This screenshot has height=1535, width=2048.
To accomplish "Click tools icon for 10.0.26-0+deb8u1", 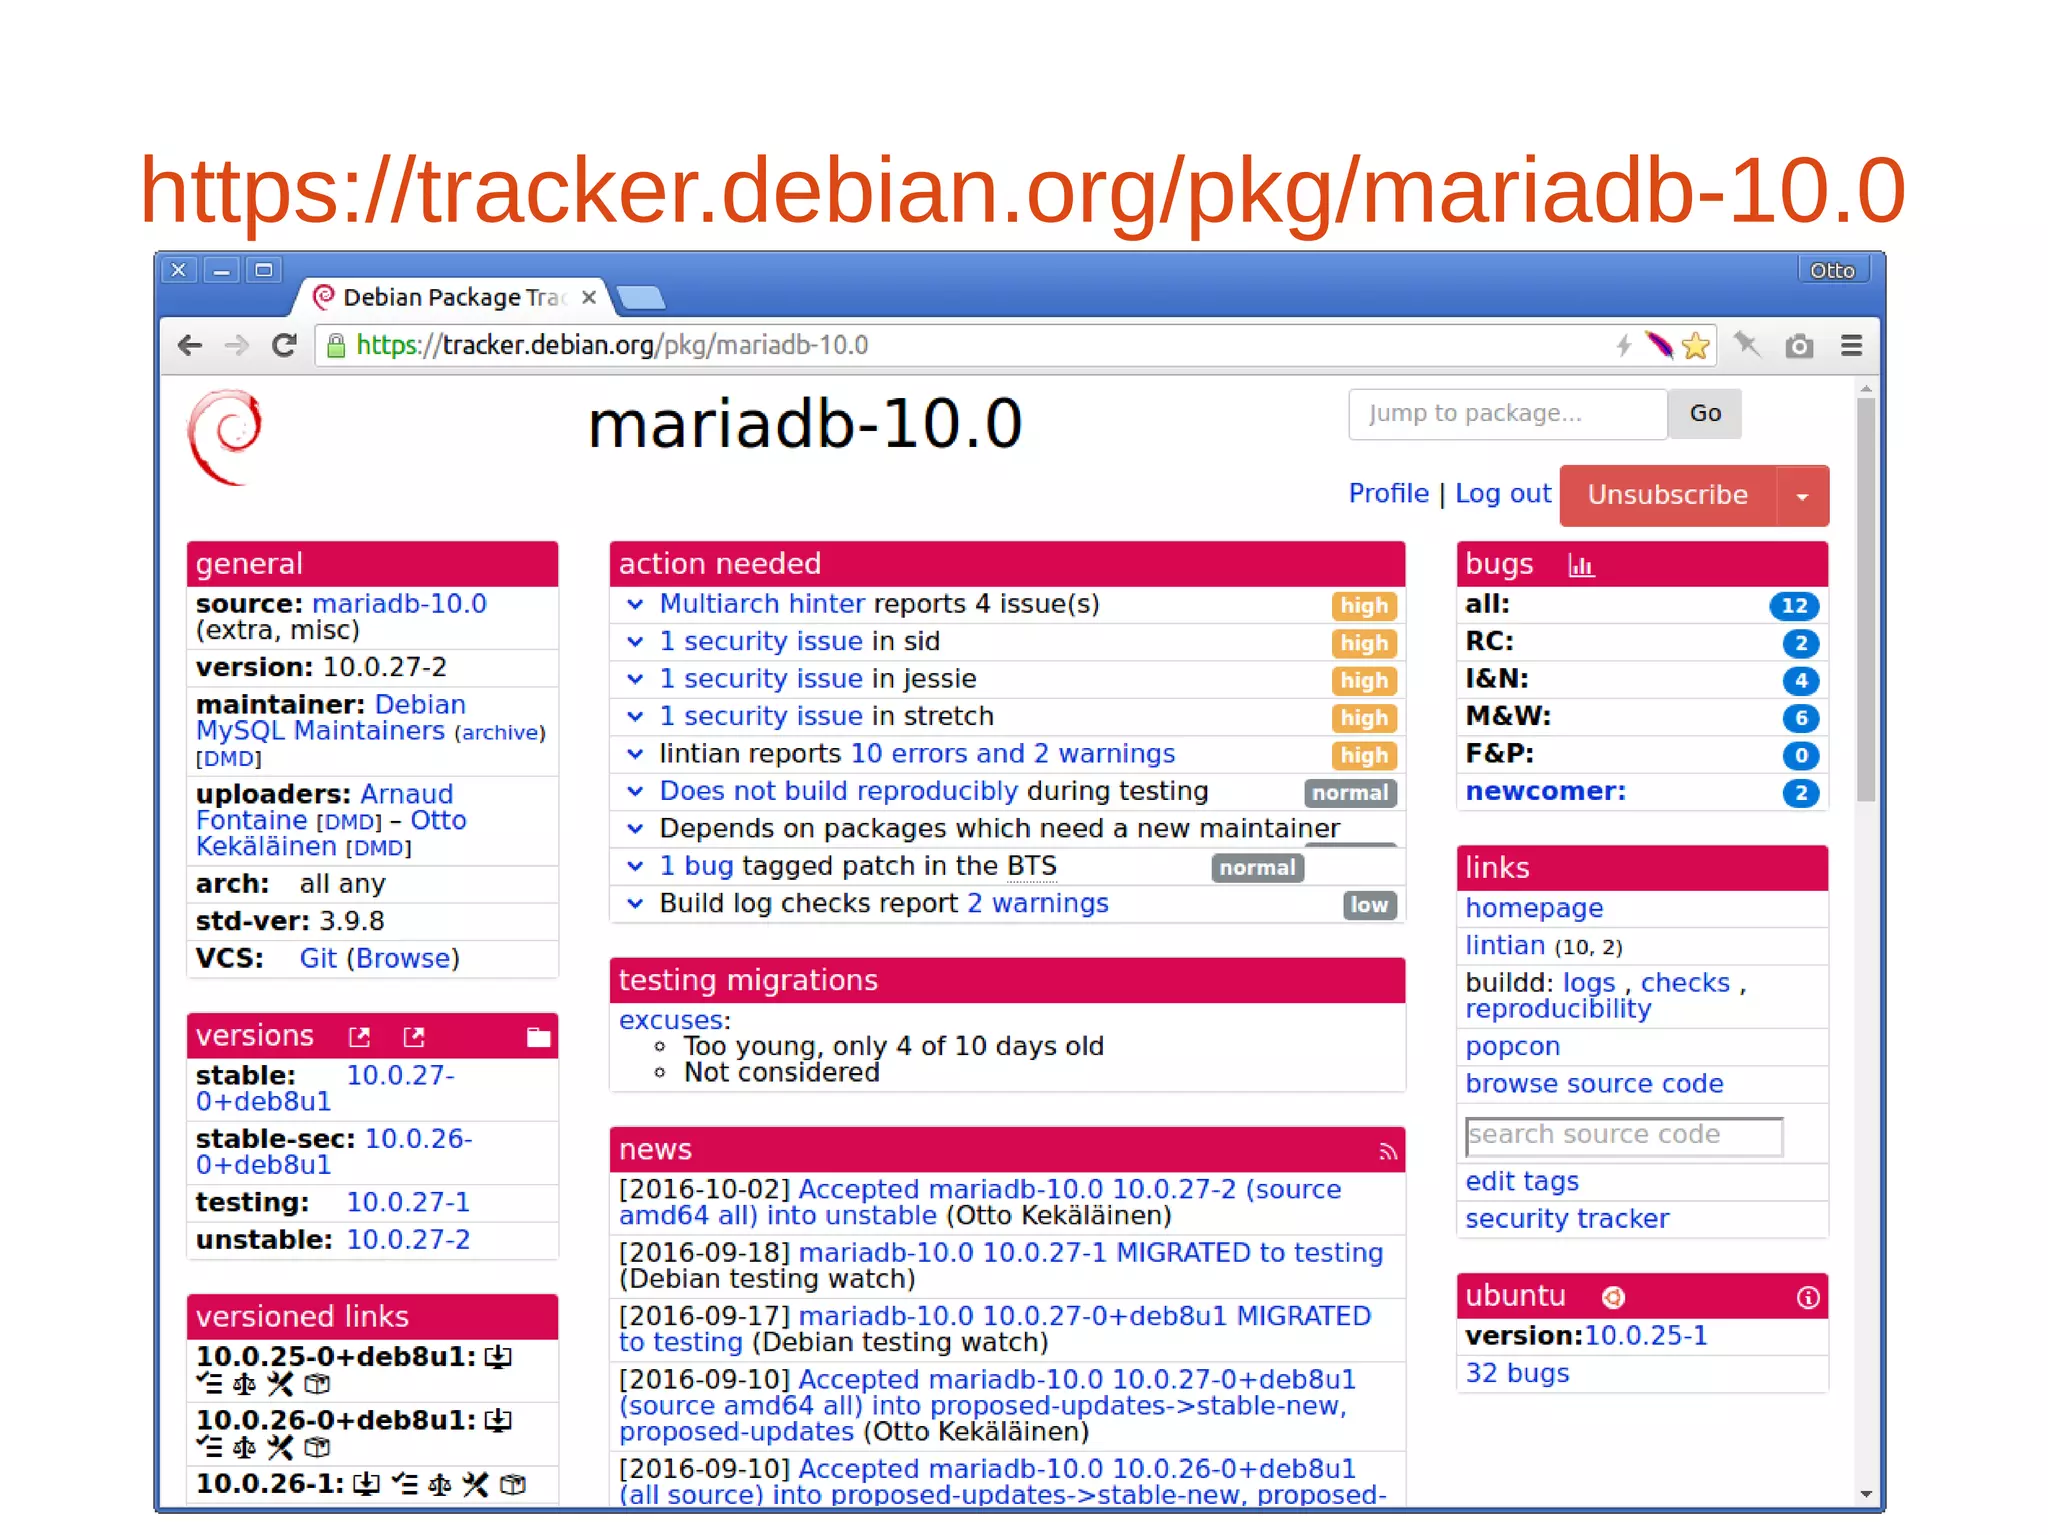I will pyautogui.click(x=280, y=1447).
